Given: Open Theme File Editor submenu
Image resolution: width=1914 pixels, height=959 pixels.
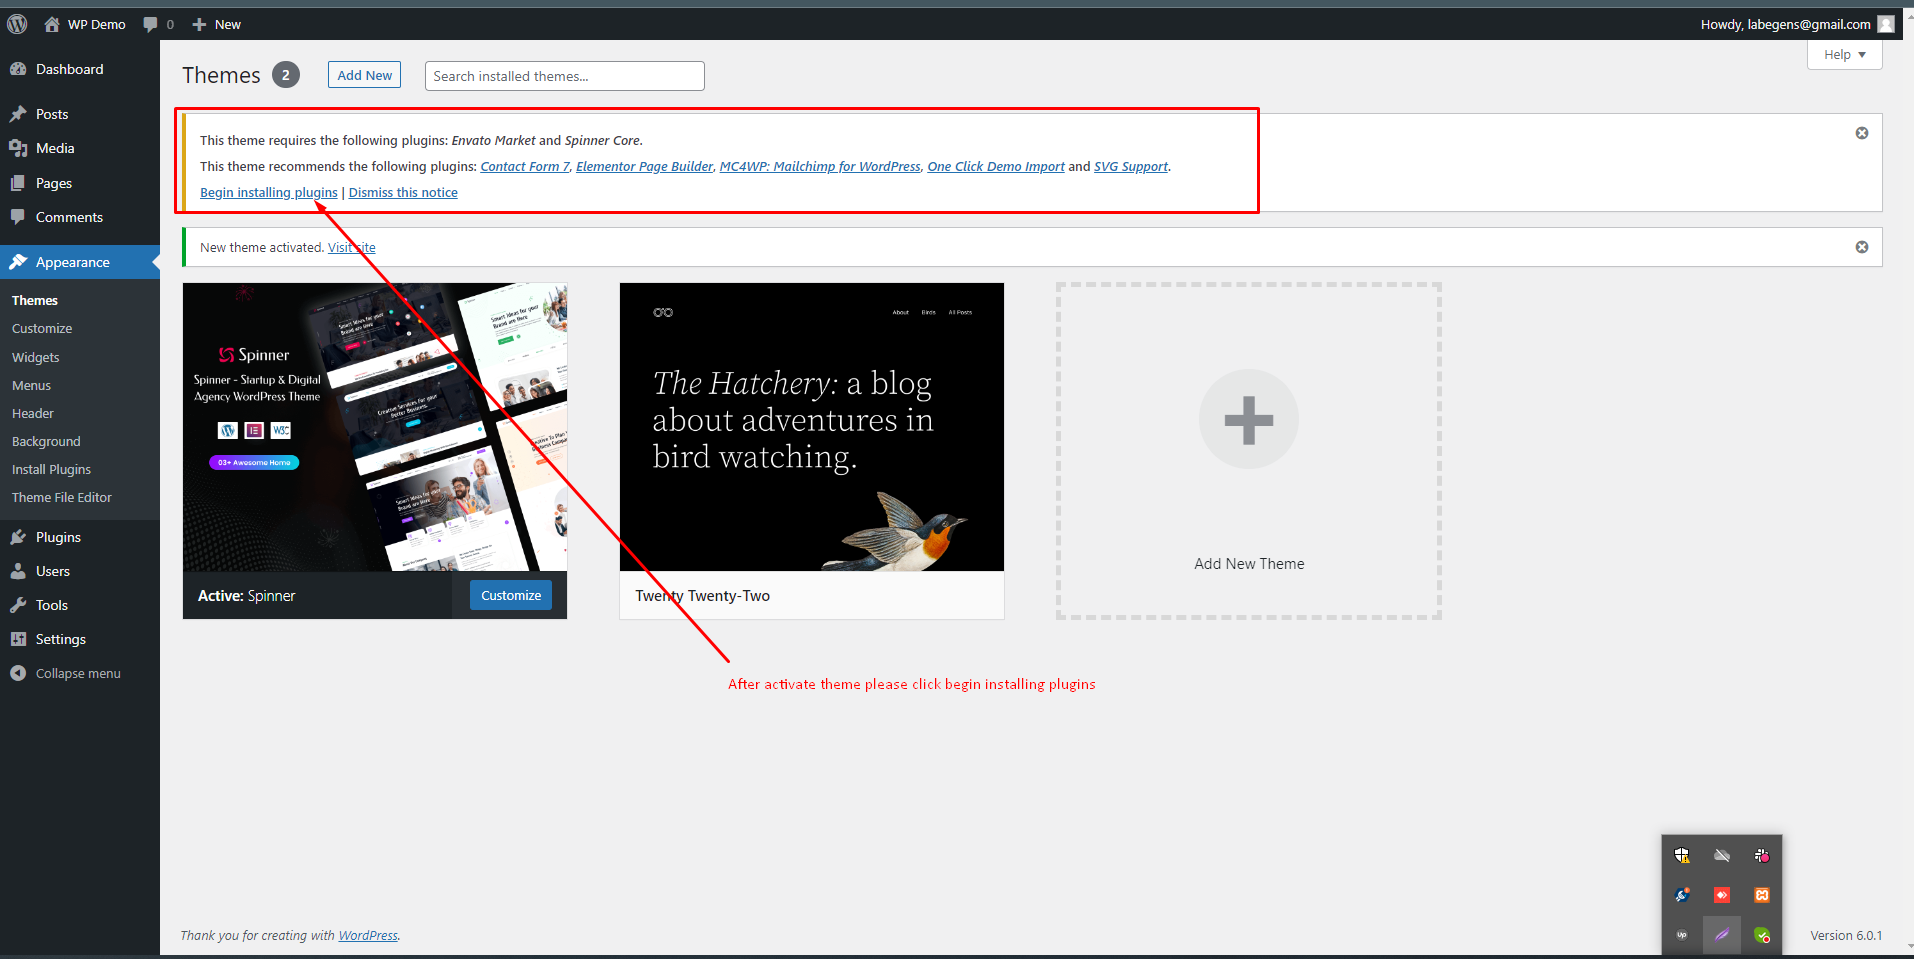Looking at the screenshot, I should point(62,497).
